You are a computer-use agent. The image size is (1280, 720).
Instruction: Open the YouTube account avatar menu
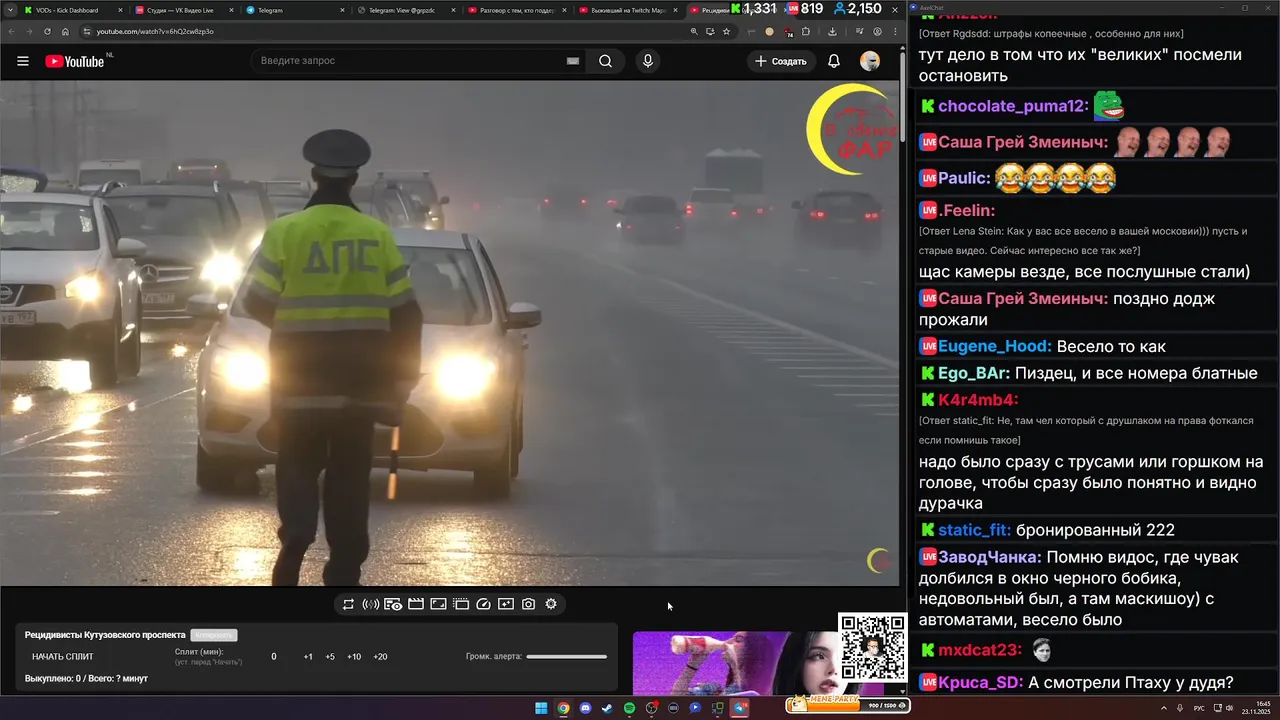click(x=870, y=61)
